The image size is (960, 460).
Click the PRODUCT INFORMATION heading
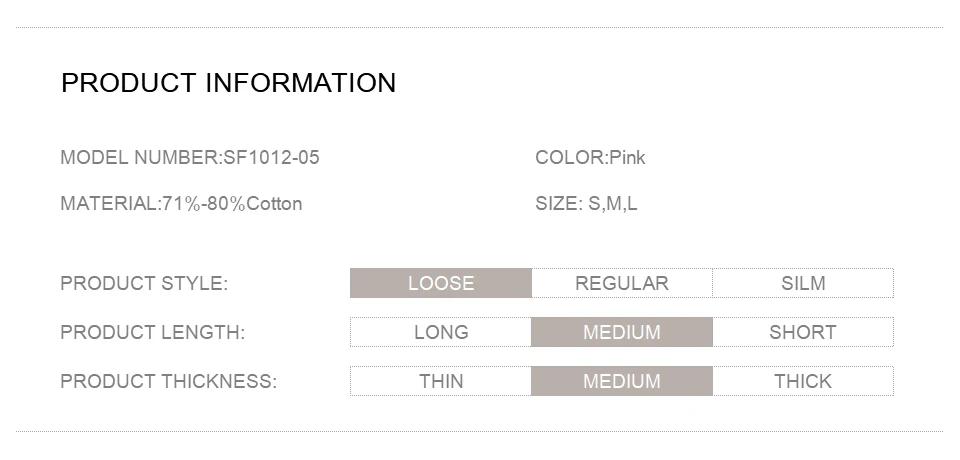[x=228, y=83]
